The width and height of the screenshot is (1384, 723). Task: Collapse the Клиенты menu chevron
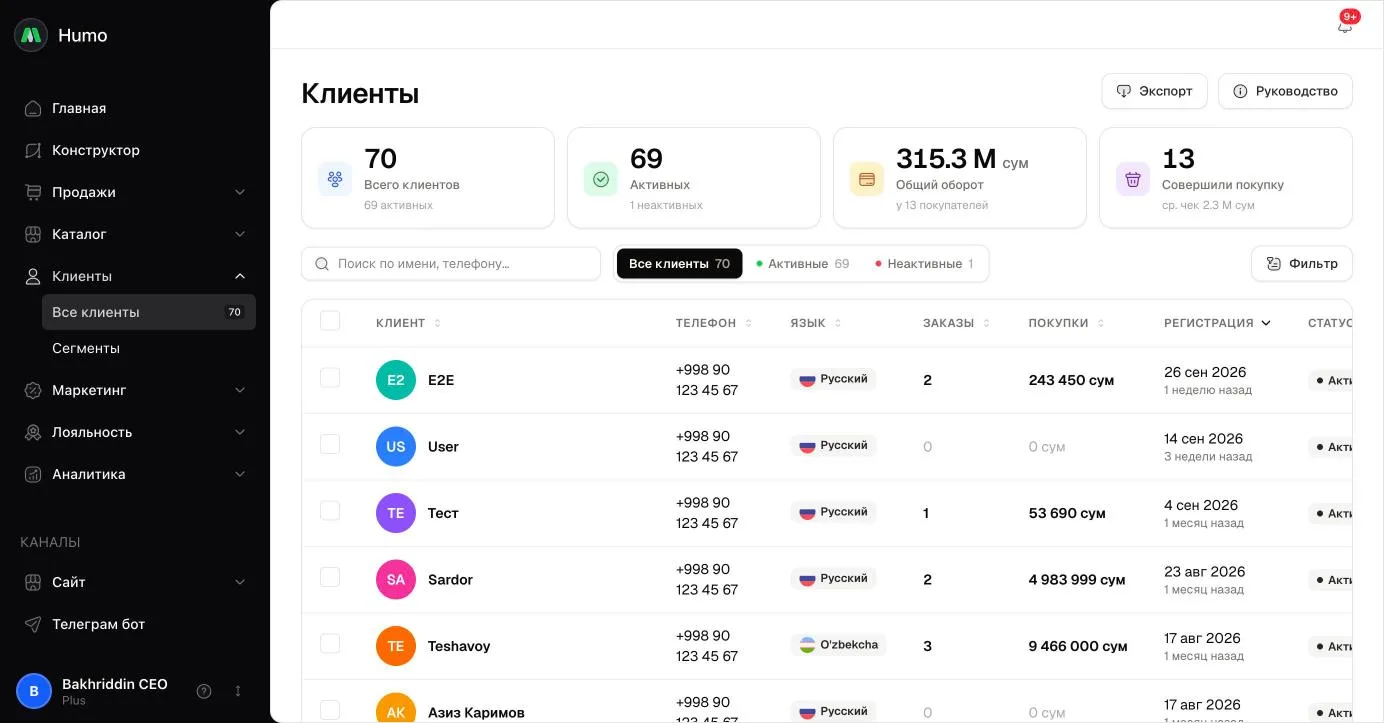click(x=240, y=276)
